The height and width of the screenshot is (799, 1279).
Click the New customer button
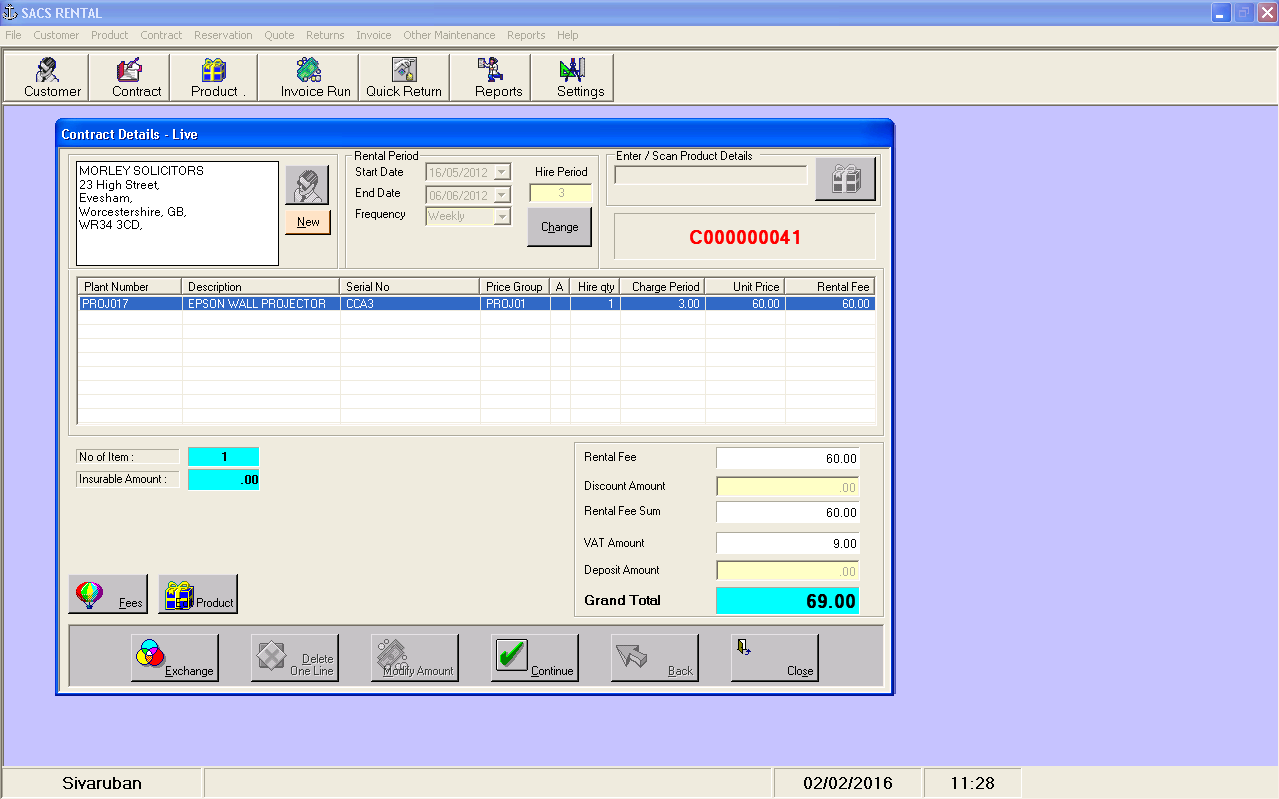tap(308, 222)
